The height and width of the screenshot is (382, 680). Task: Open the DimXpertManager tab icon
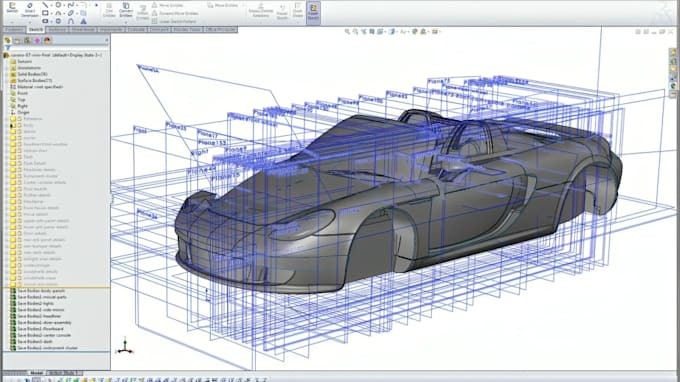[x=37, y=40]
